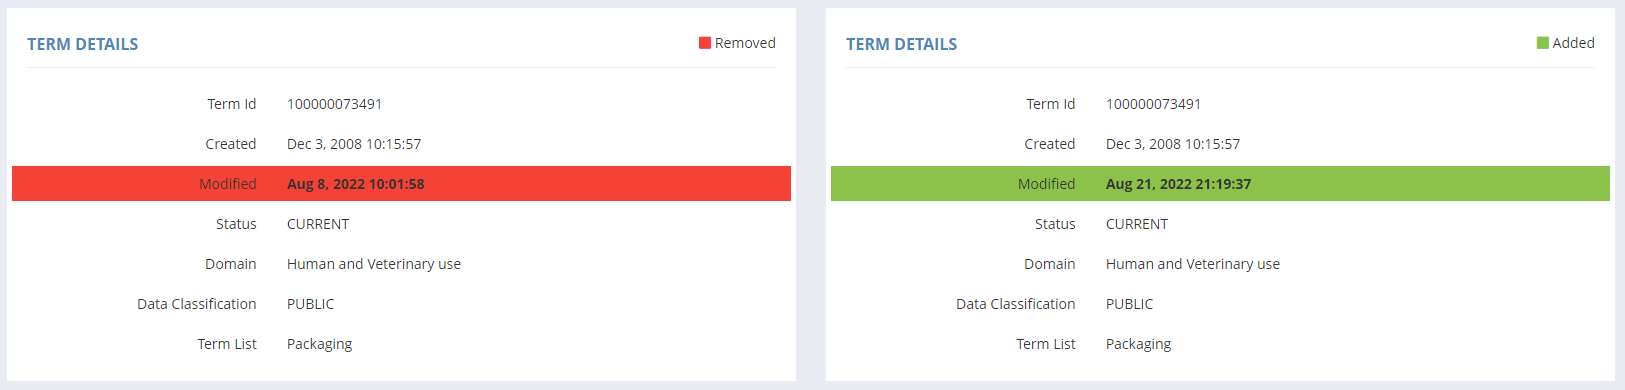The width and height of the screenshot is (1625, 390).
Task: Click the Domain value in Added panel
Action: (x=1193, y=264)
